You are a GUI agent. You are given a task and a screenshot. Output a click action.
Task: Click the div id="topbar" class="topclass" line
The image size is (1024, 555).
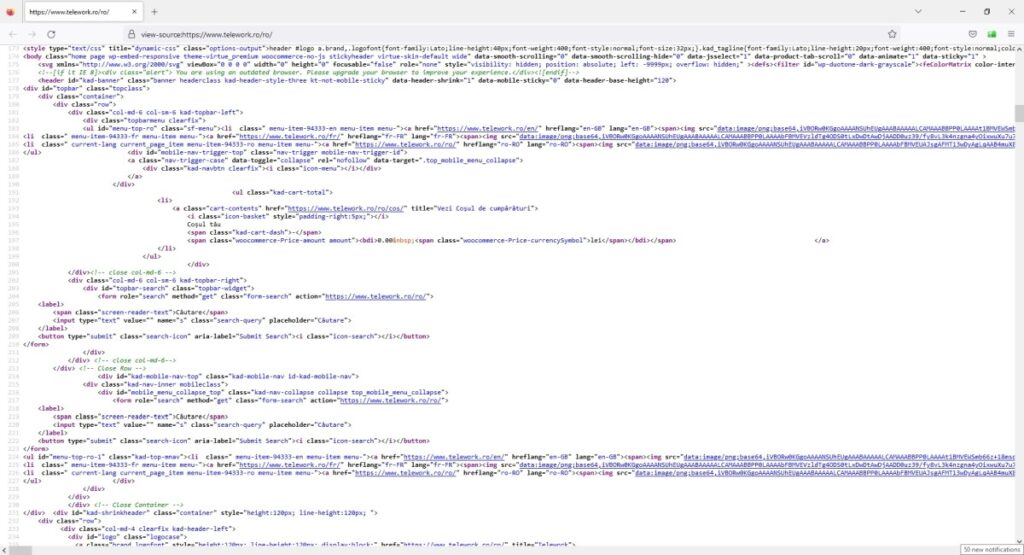coord(86,88)
